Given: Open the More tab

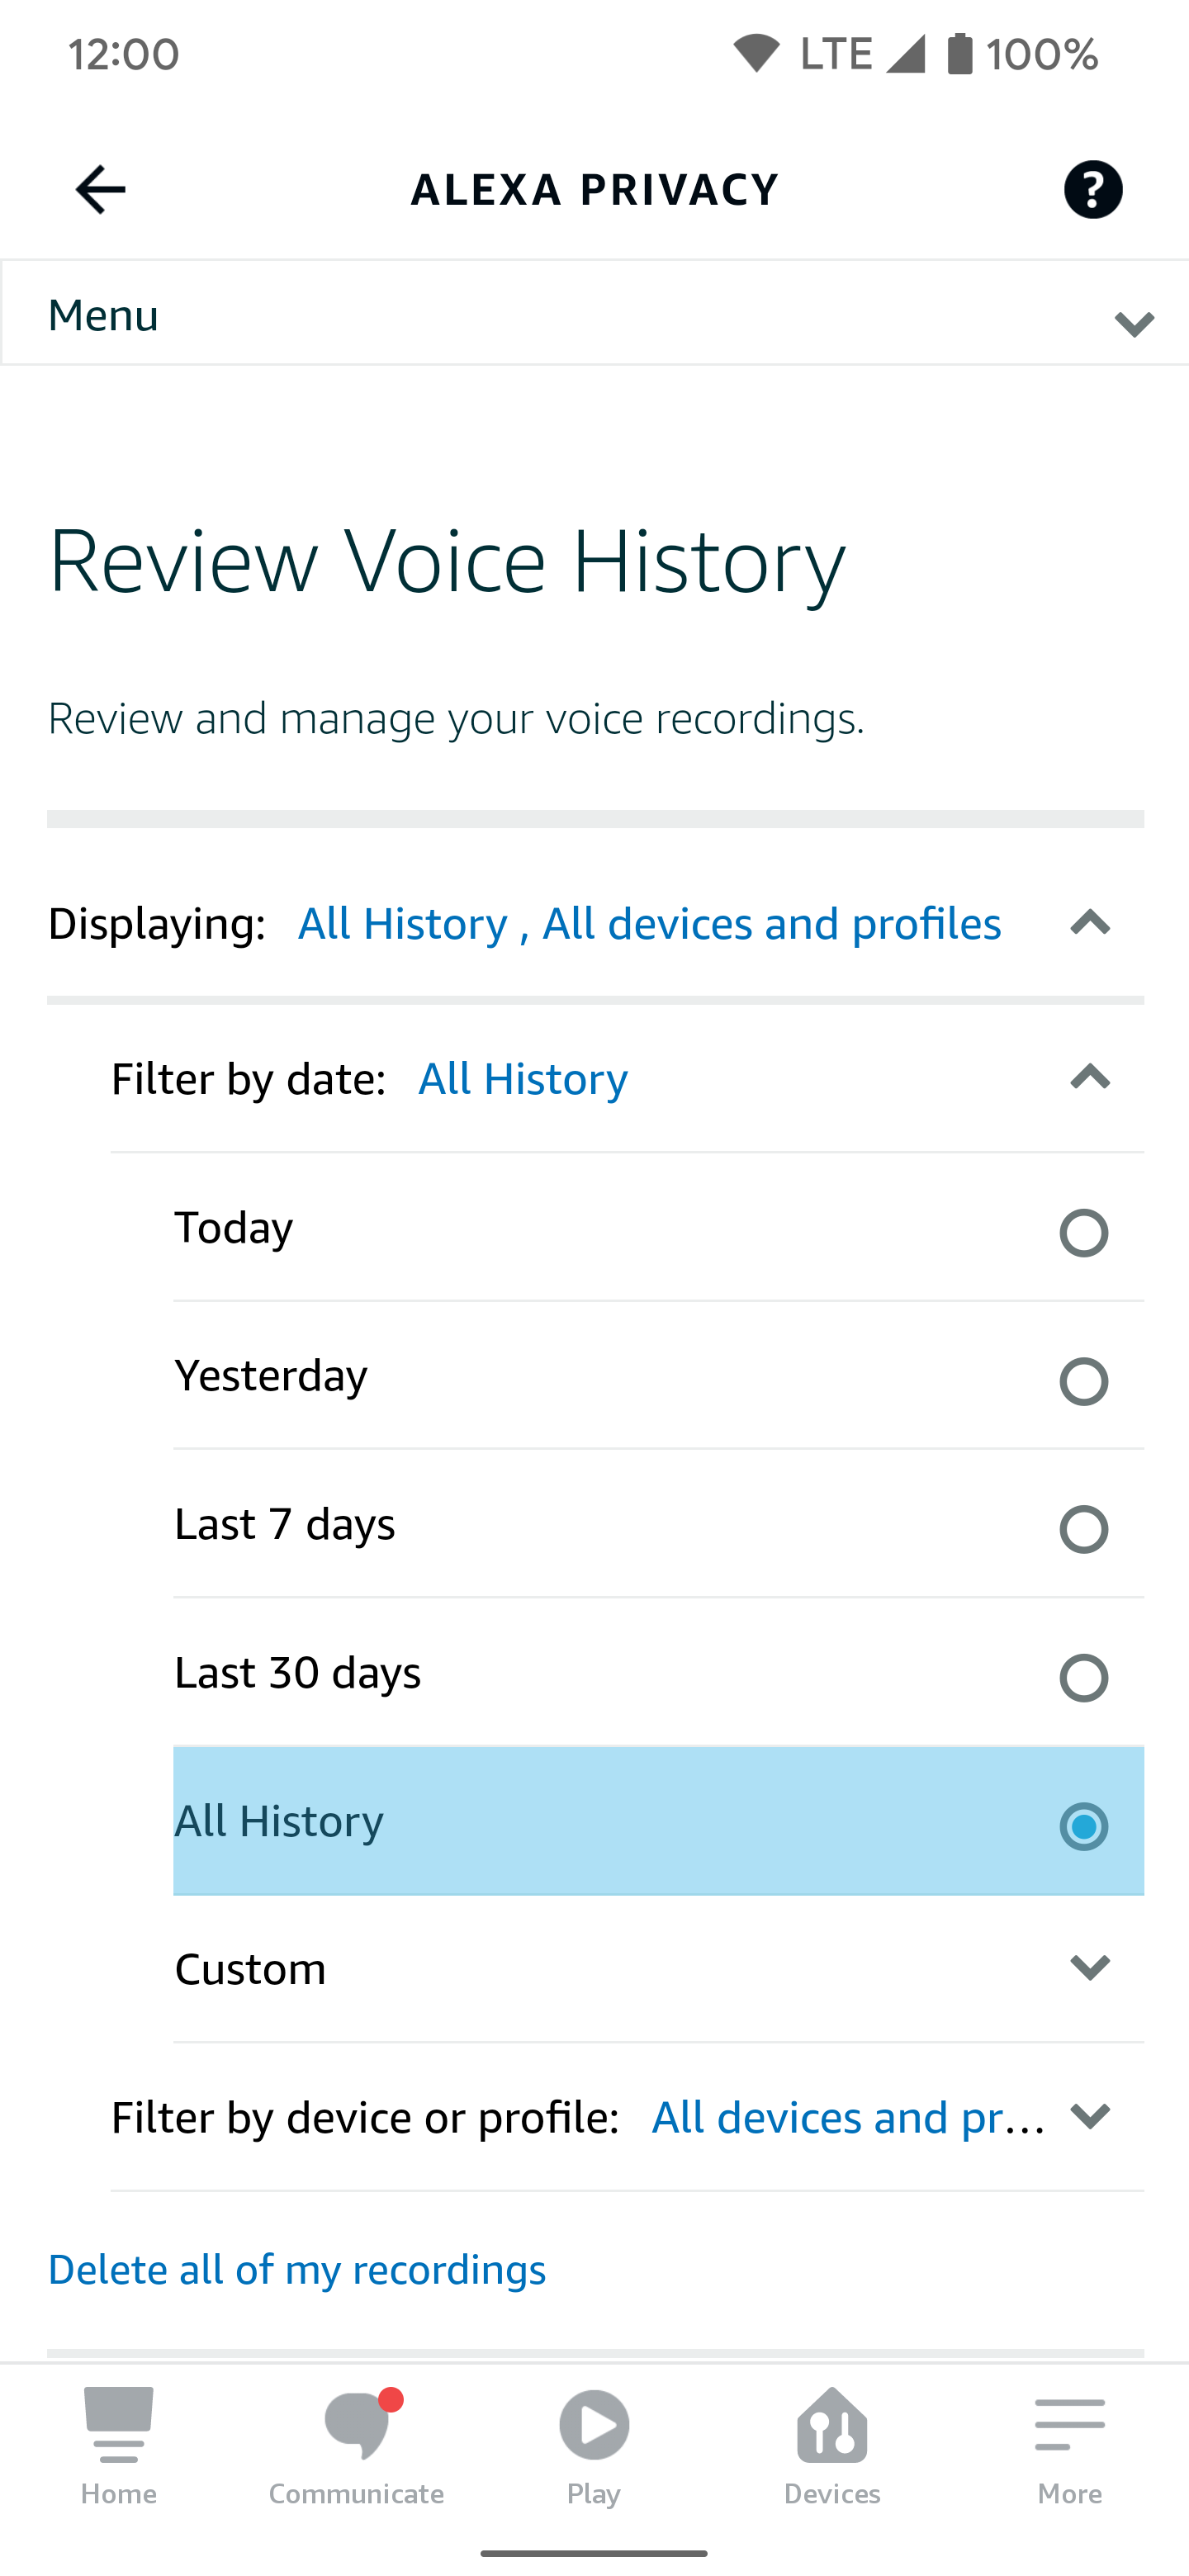Looking at the screenshot, I should [x=1070, y=2447].
